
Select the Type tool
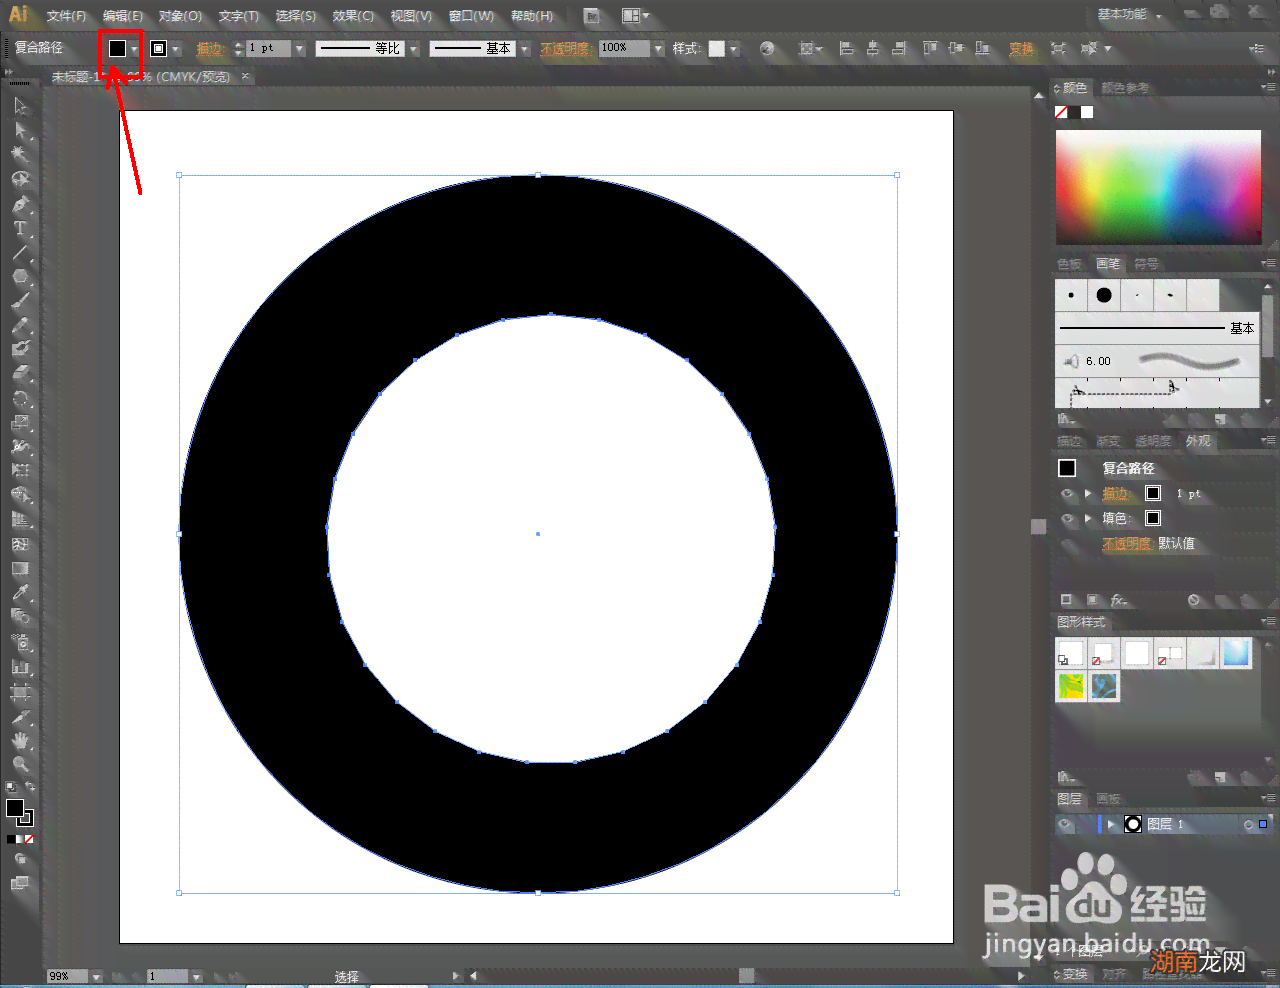[20, 228]
